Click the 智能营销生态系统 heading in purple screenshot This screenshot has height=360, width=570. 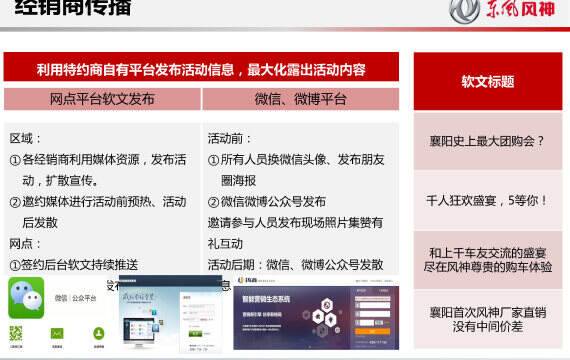(266, 299)
